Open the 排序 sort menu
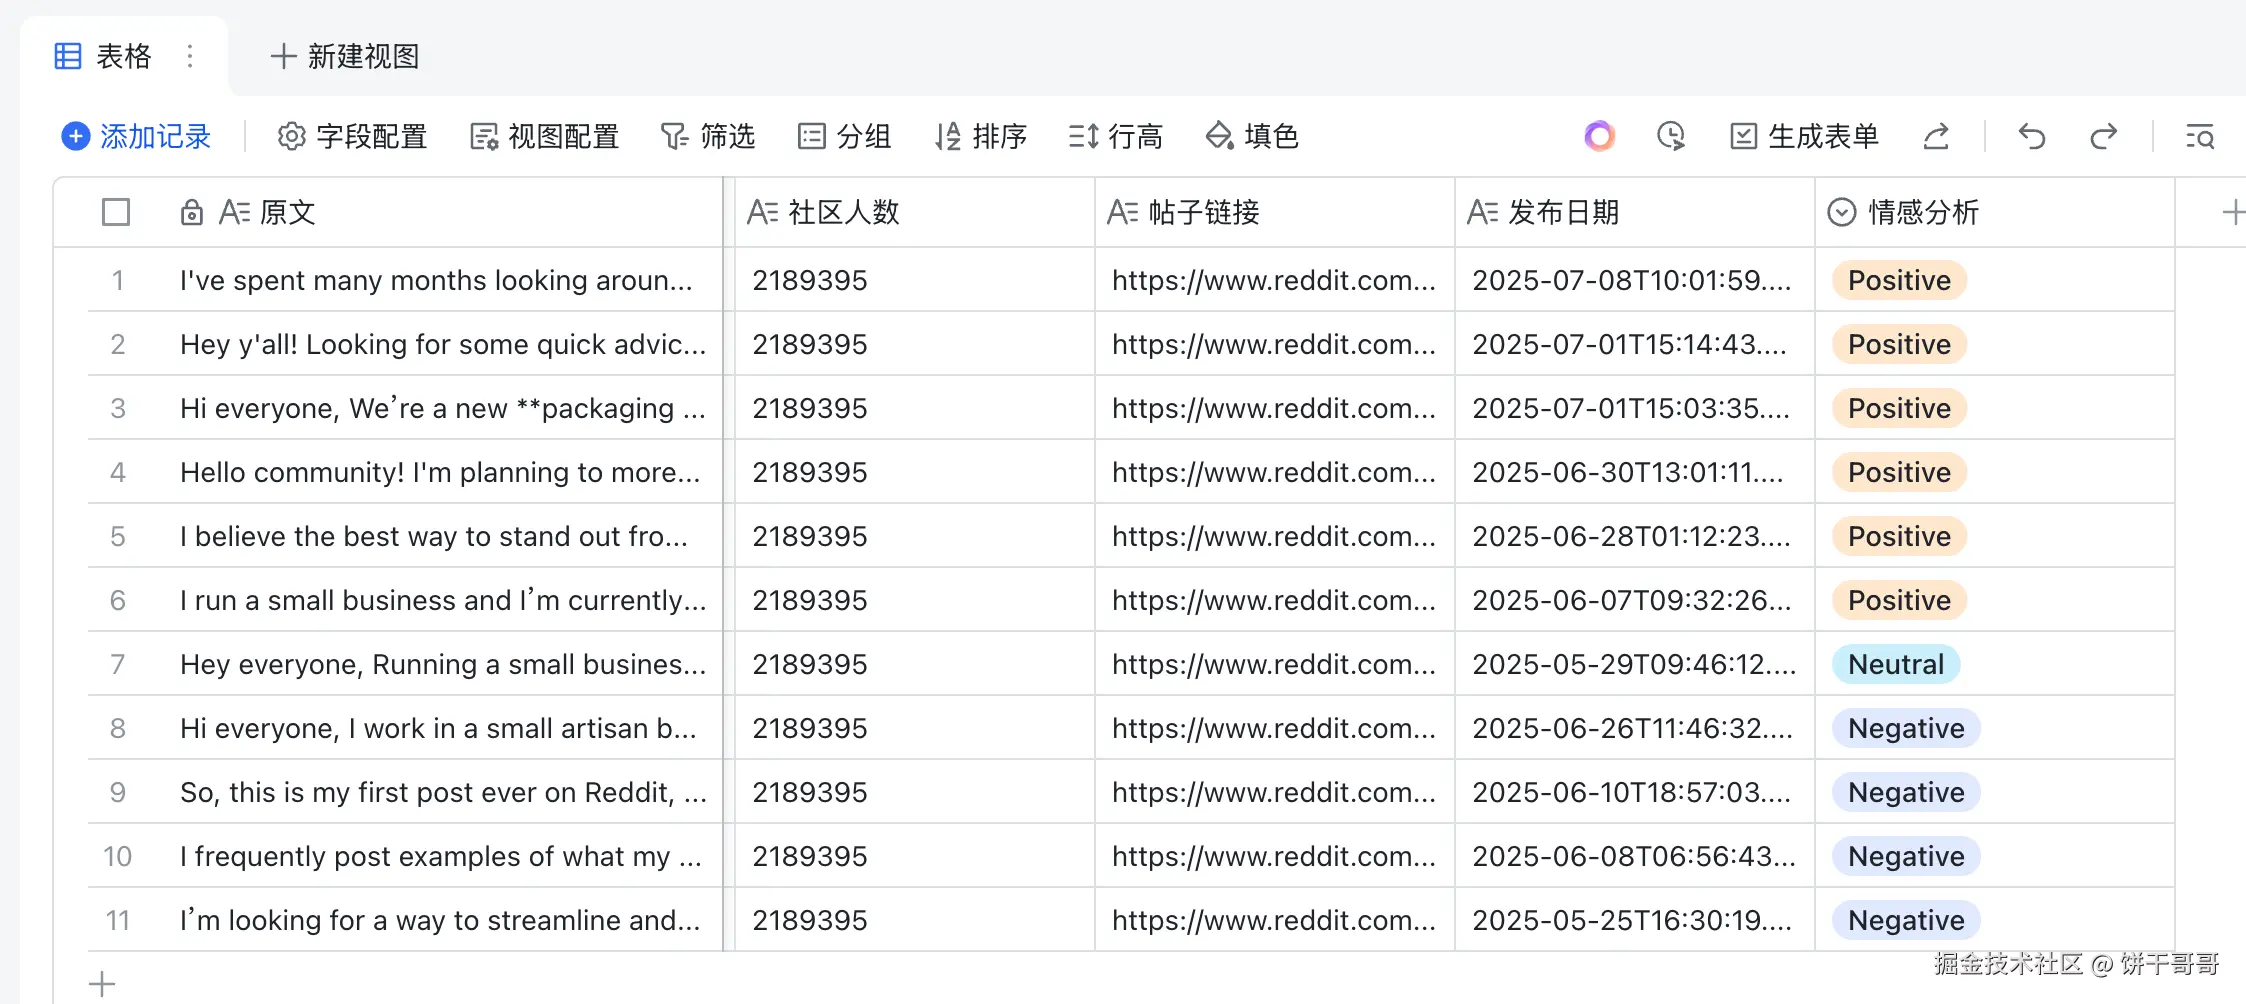 click(x=981, y=136)
